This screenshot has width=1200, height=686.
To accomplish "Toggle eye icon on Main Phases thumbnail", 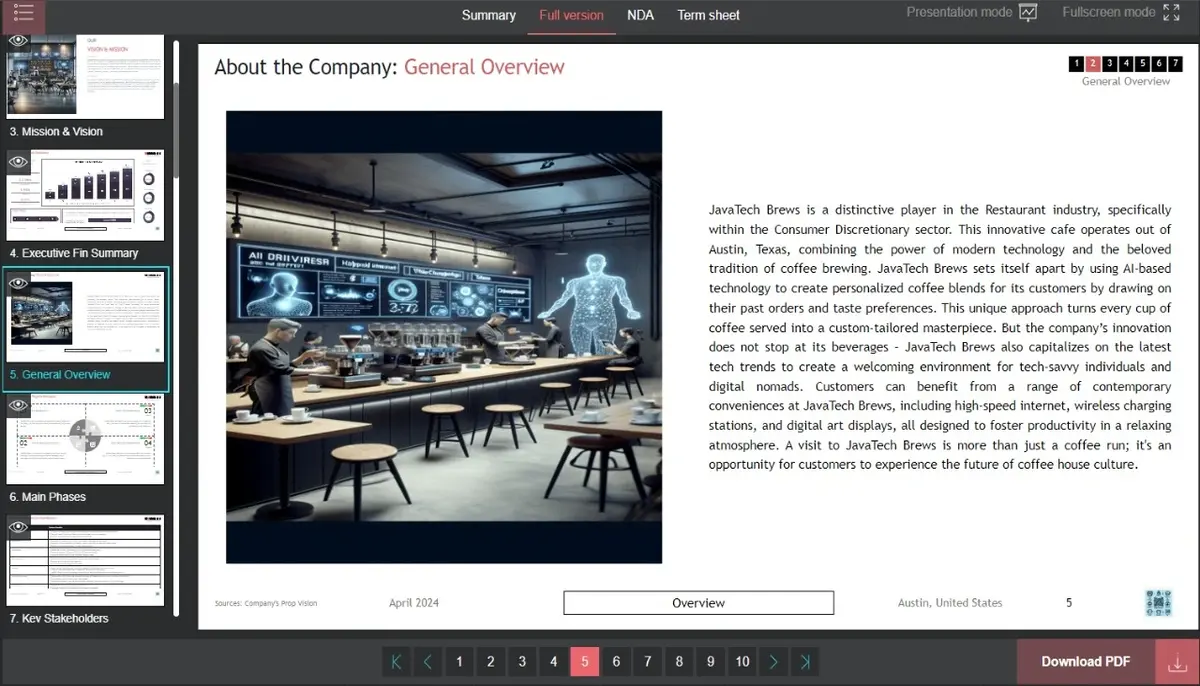I will click(18, 405).
